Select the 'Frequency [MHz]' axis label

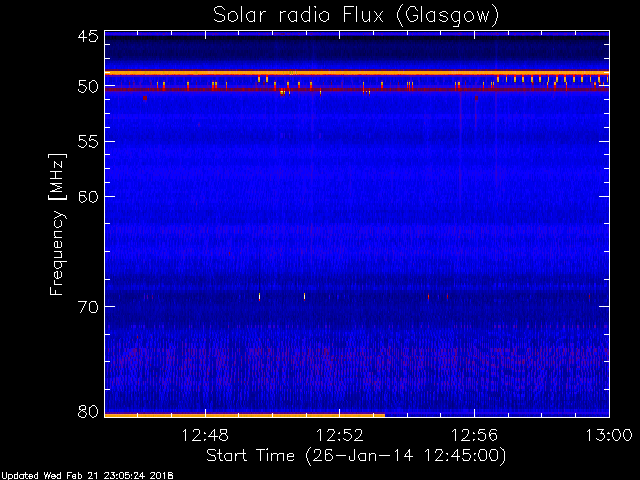58,224
